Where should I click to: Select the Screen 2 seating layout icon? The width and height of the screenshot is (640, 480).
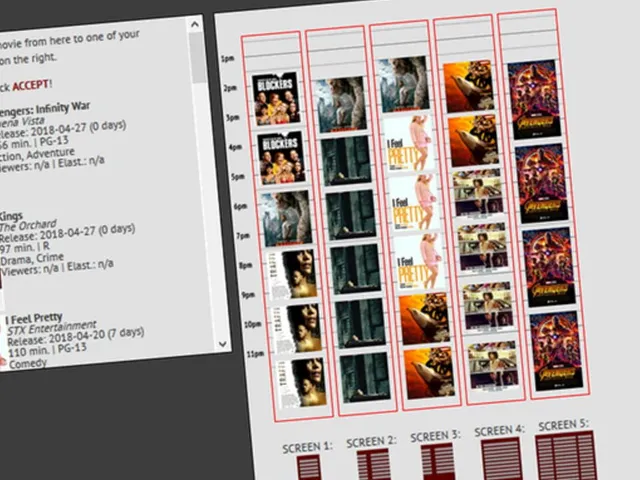pyautogui.click(x=373, y=464)
